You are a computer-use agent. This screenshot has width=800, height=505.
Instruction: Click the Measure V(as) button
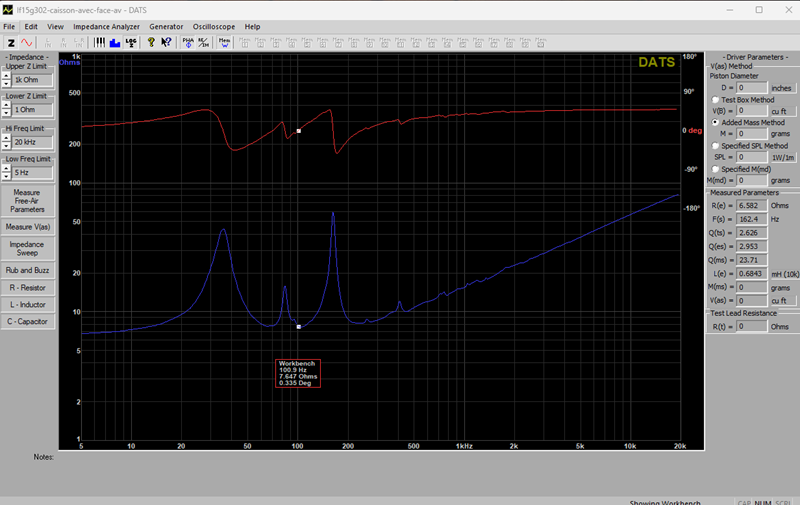tap(28, 226)
